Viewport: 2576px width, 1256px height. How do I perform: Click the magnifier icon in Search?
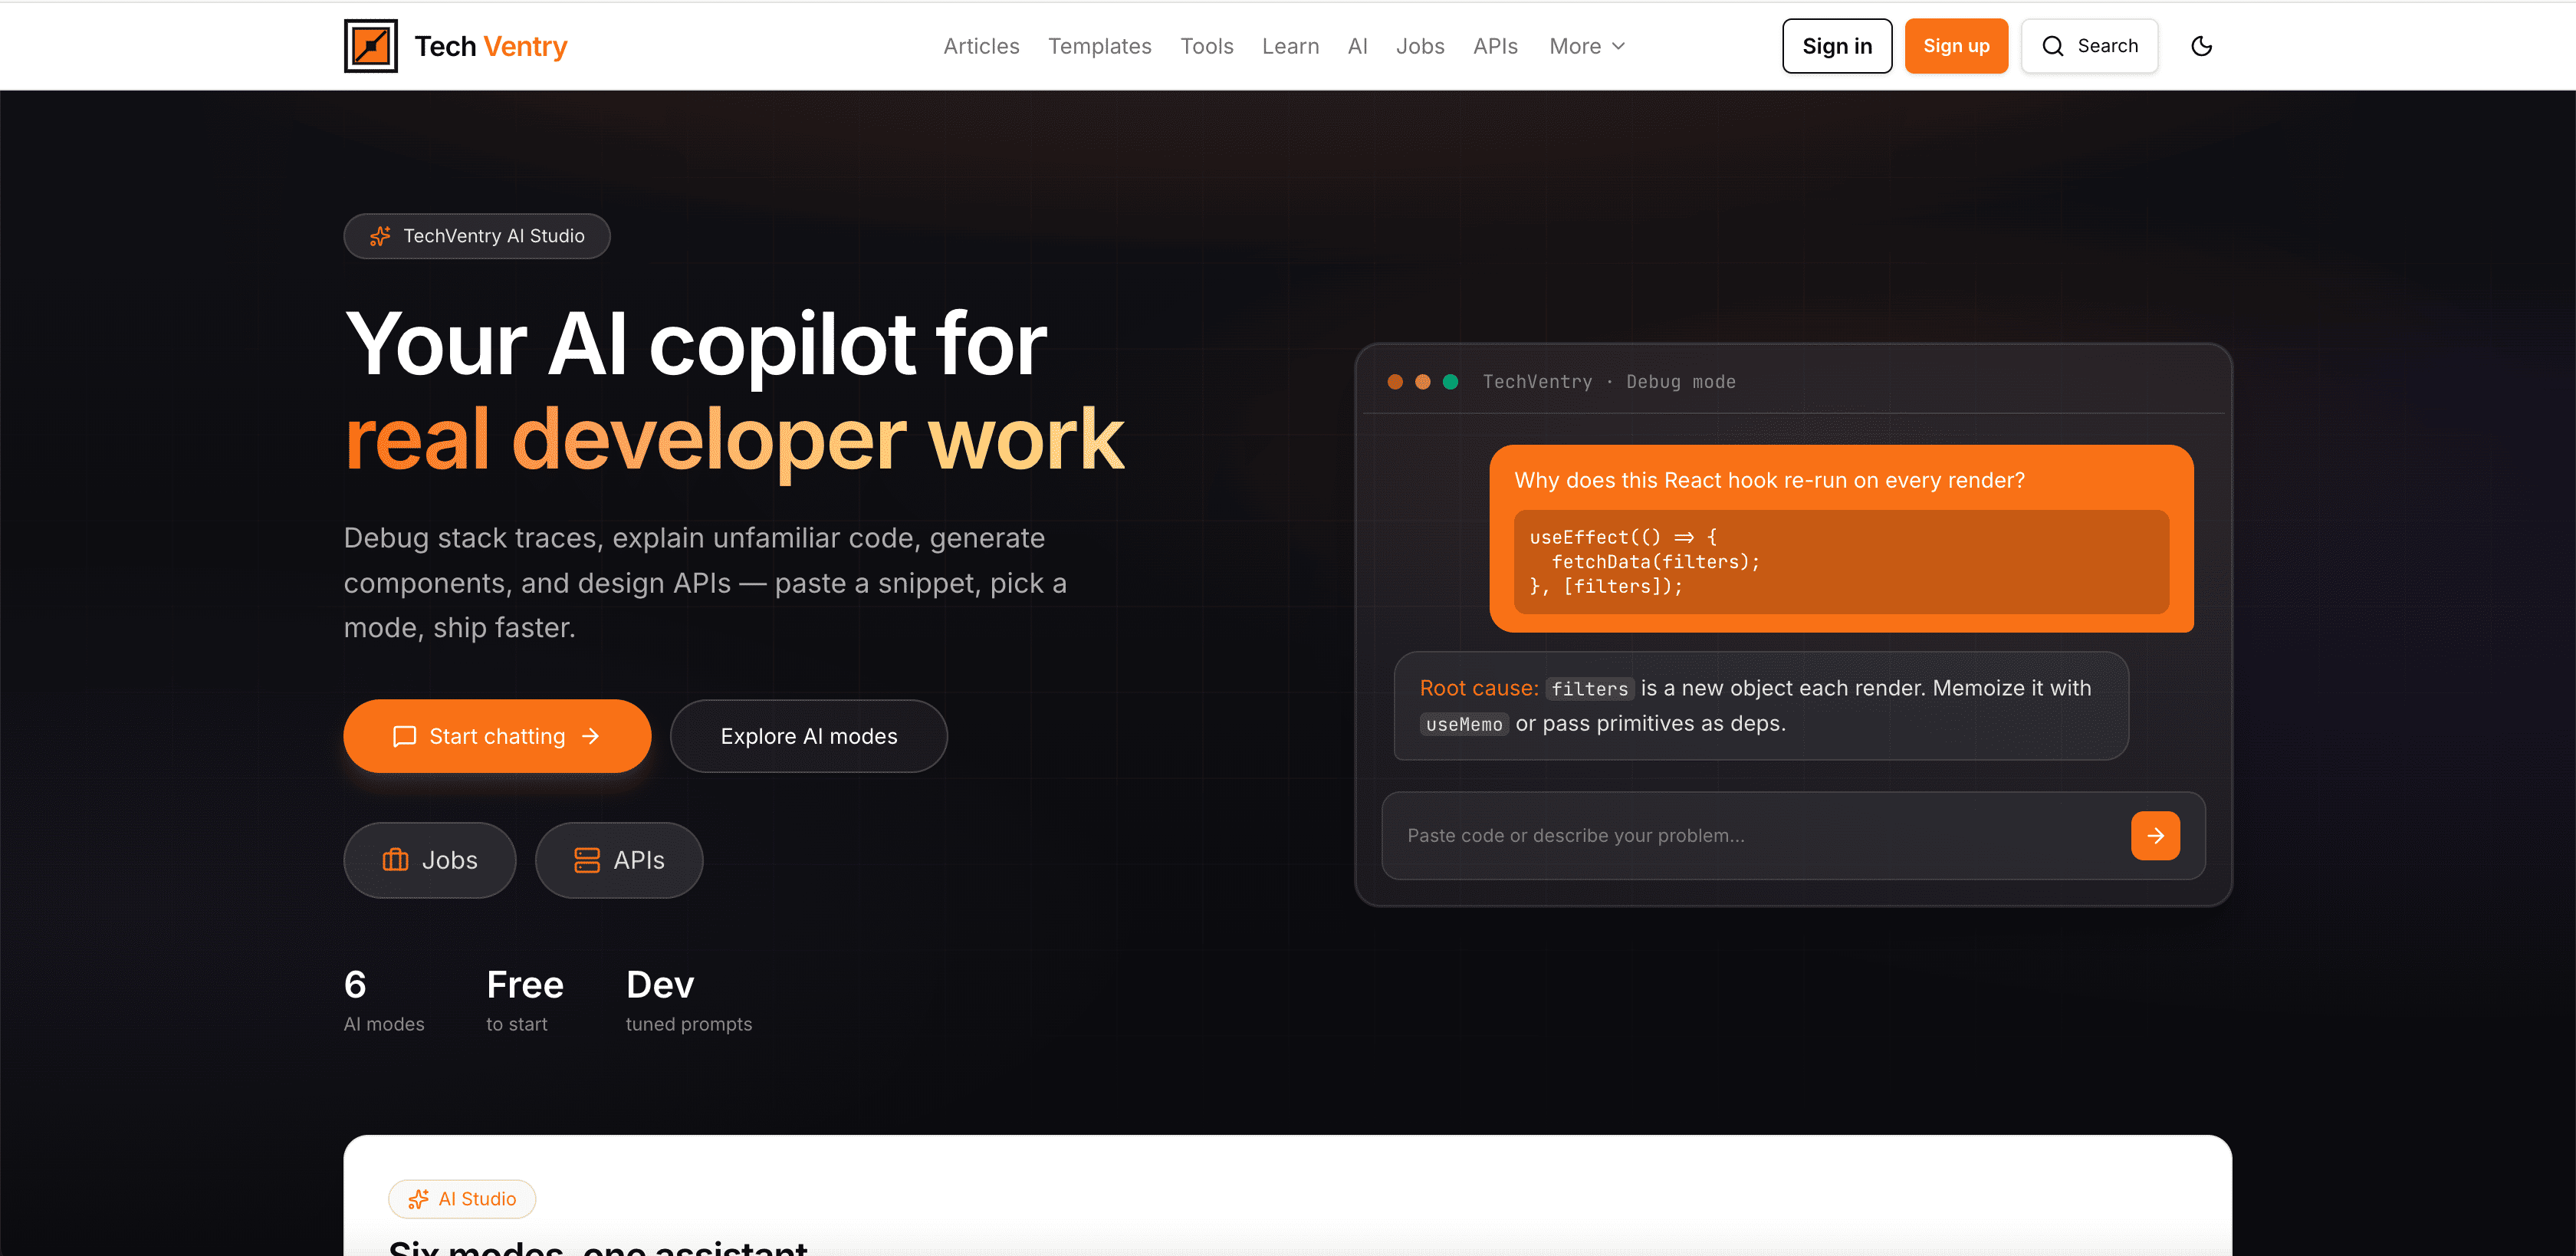pos(2052,46)
